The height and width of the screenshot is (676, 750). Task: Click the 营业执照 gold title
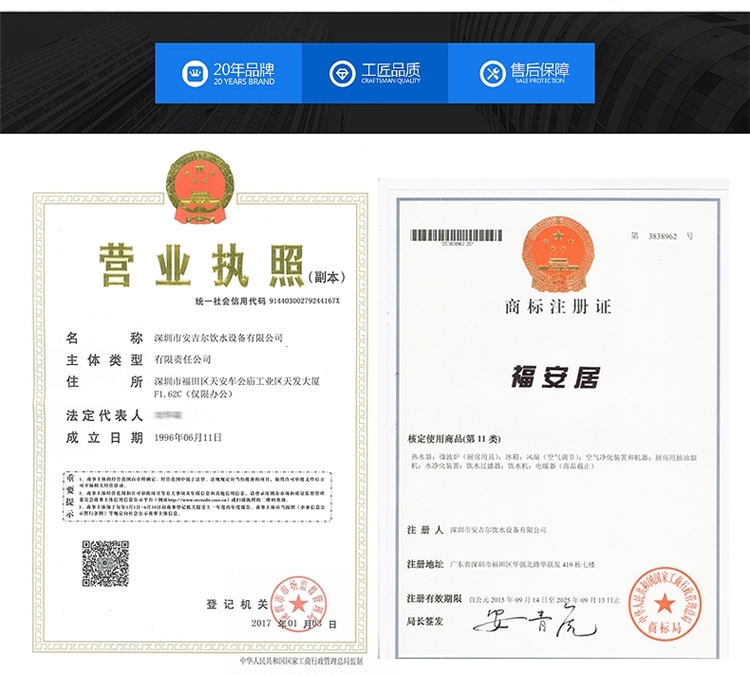click(201, 266)
